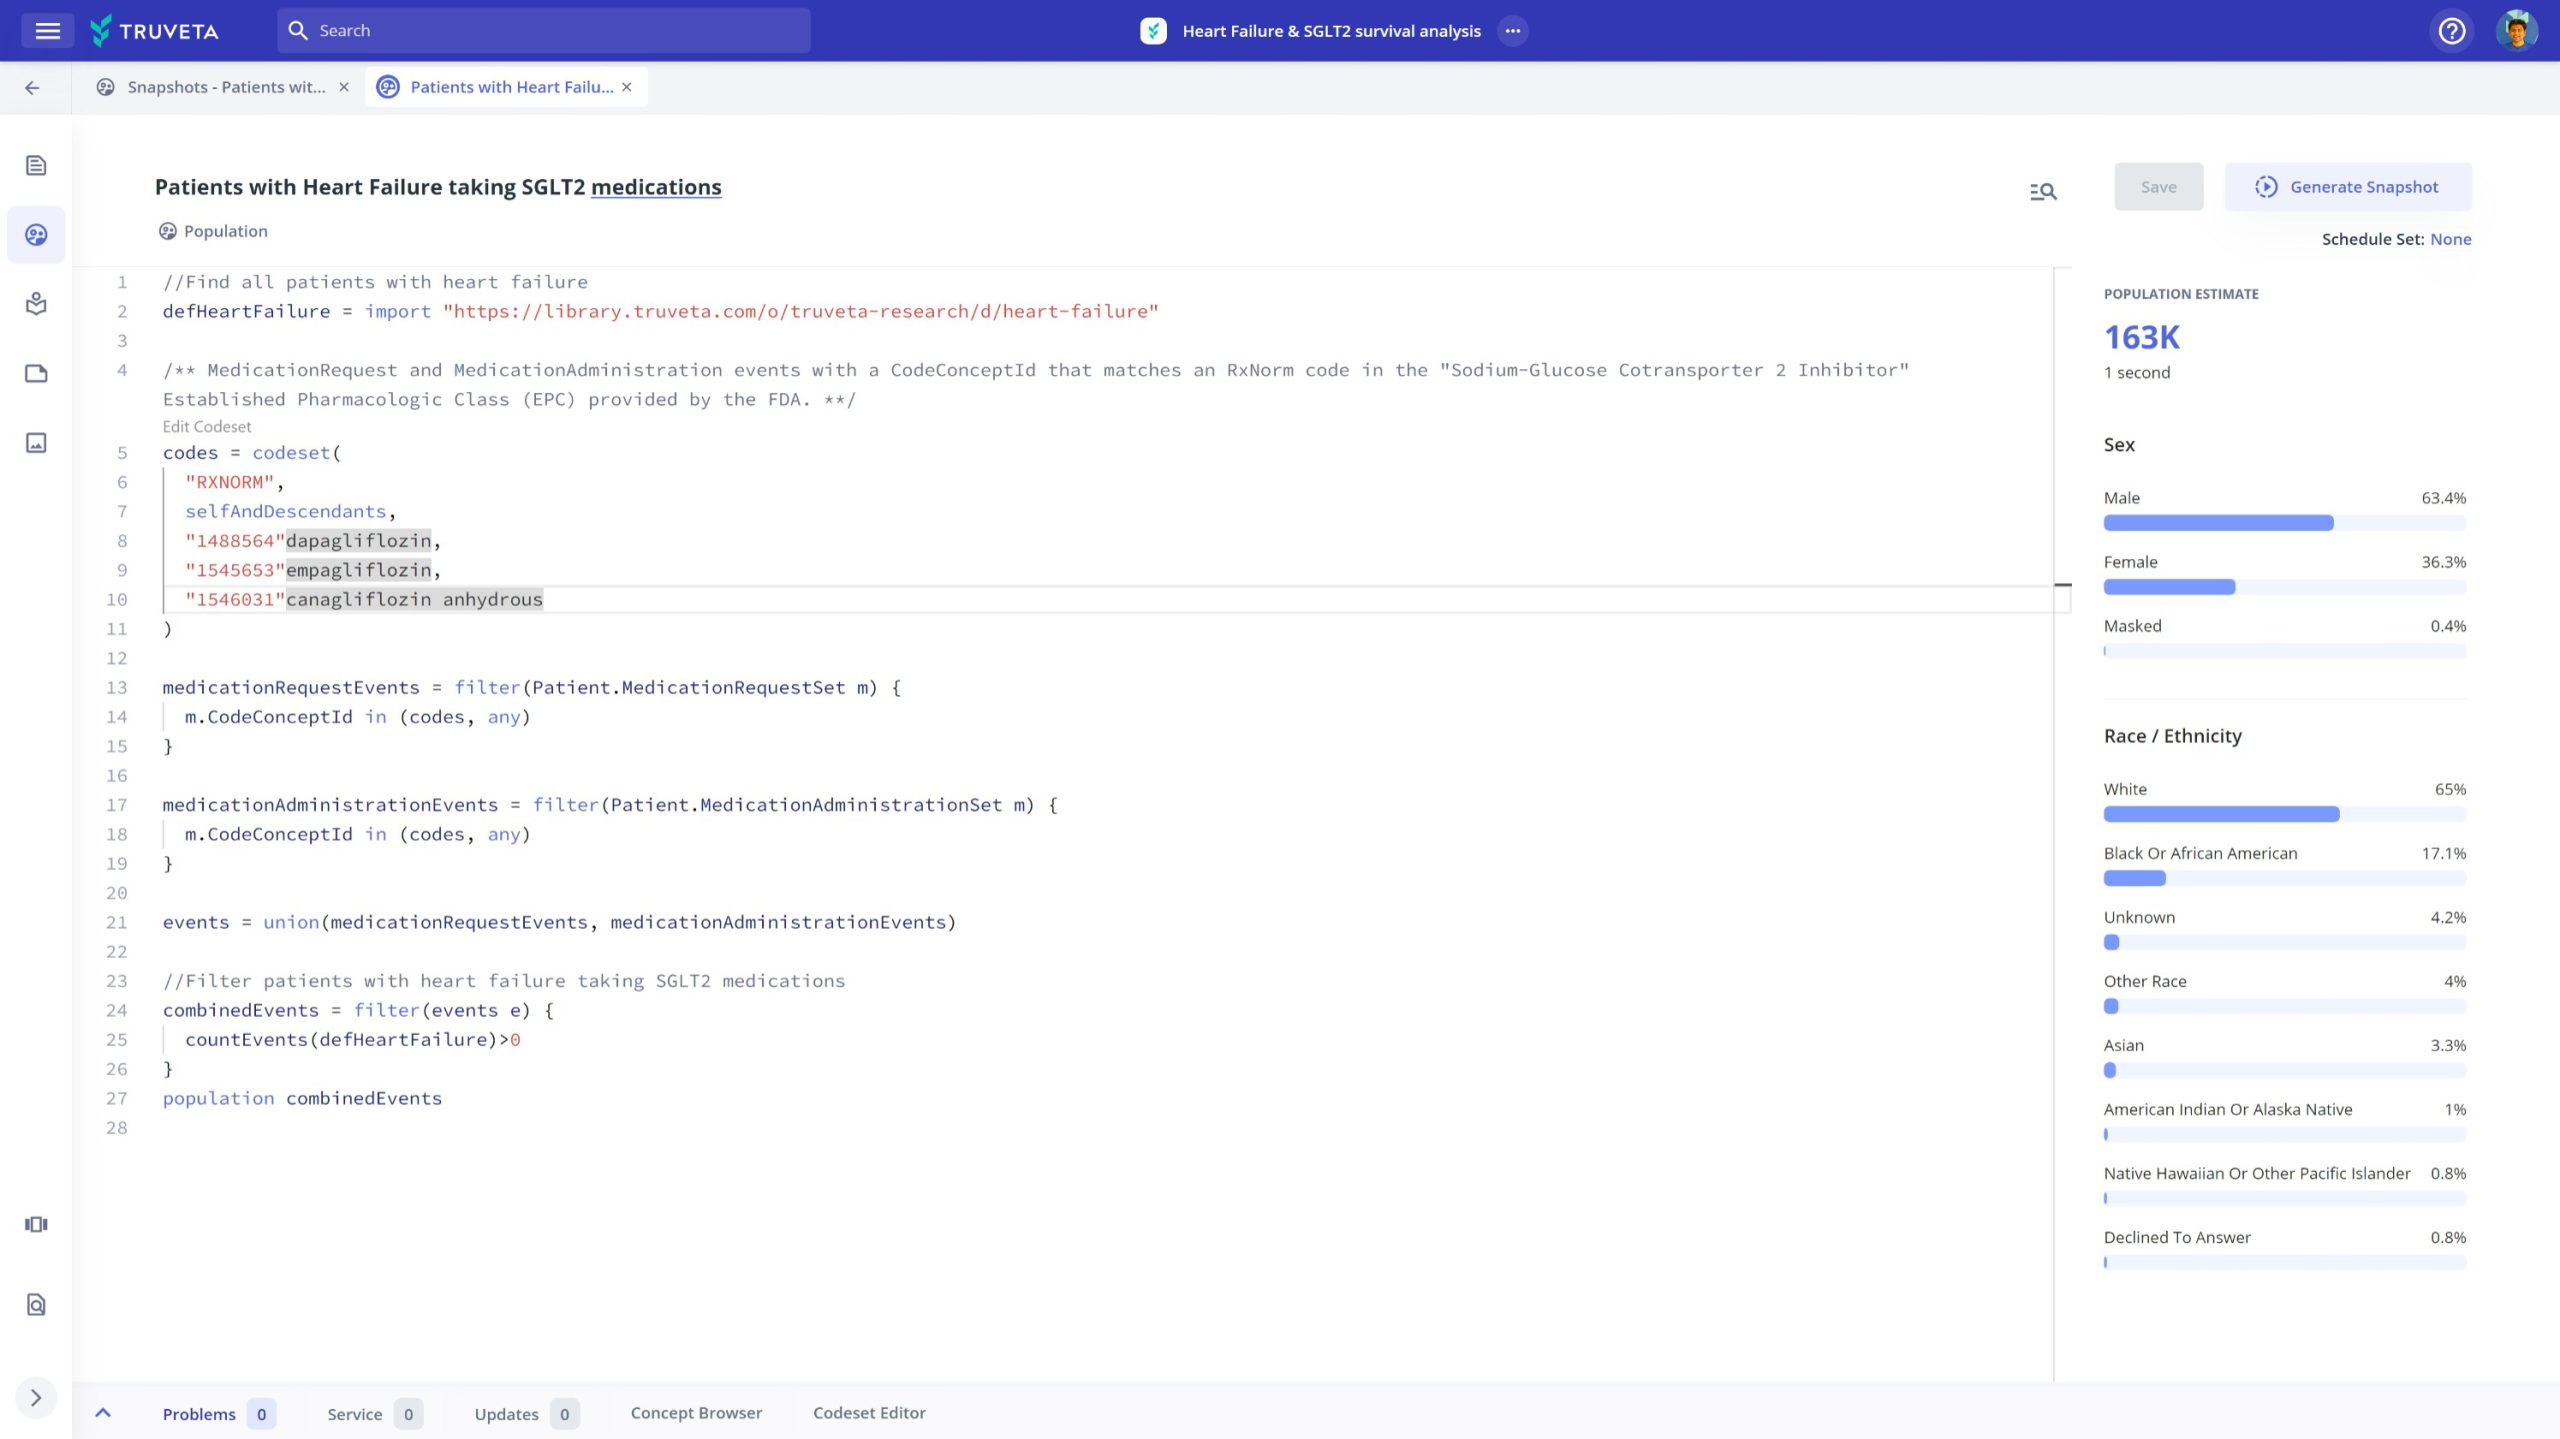The image size is (2560, 1439).
Task: Expand the more-options ellipsis next to analysis title
Action: pos(1513,30)
